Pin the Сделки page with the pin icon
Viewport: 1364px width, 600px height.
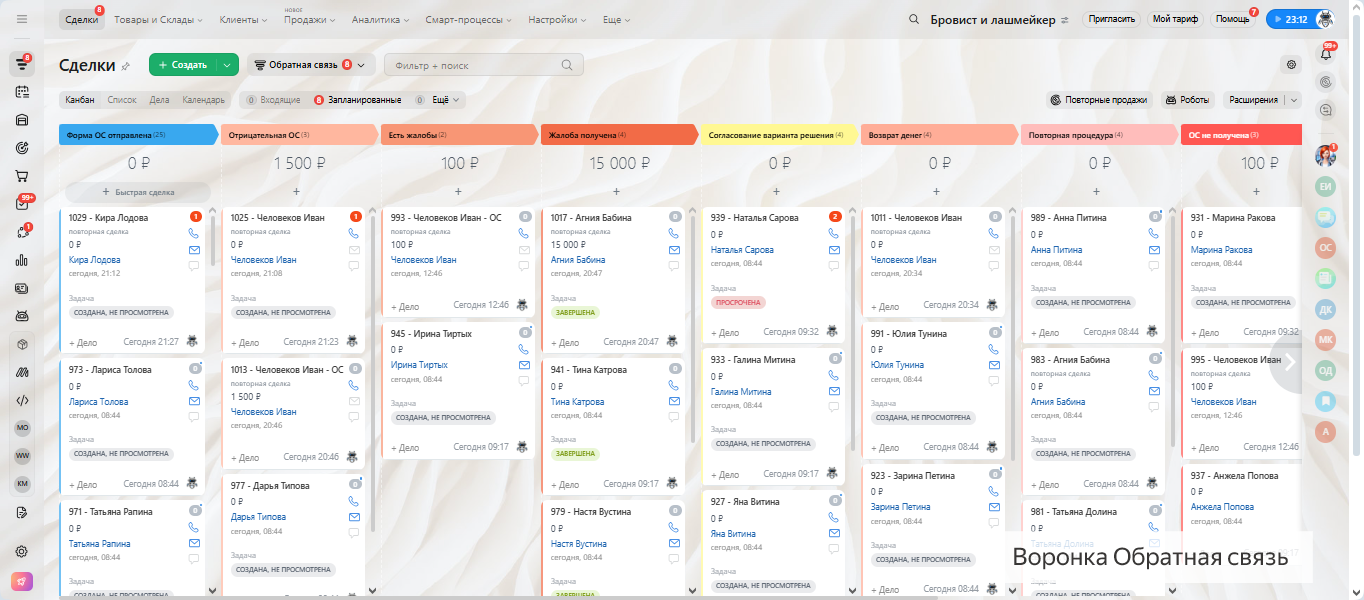[125, 66]
